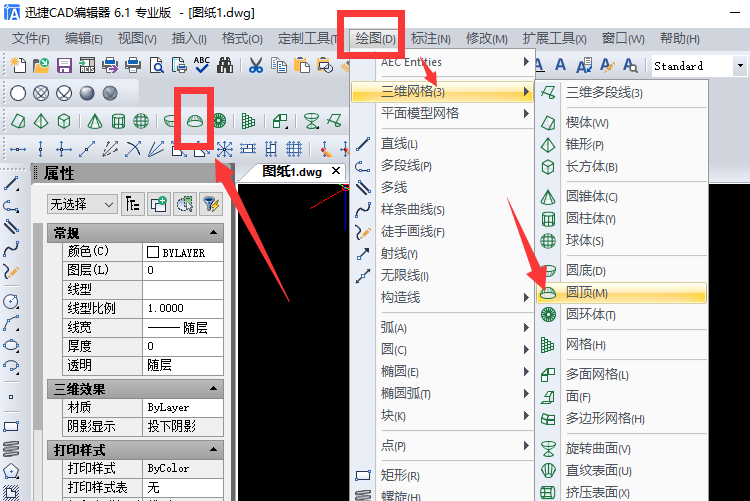This screenshot has width=750, height=501.
Task: Open the 修改(M) menu
Action: (x=486, y=39)
